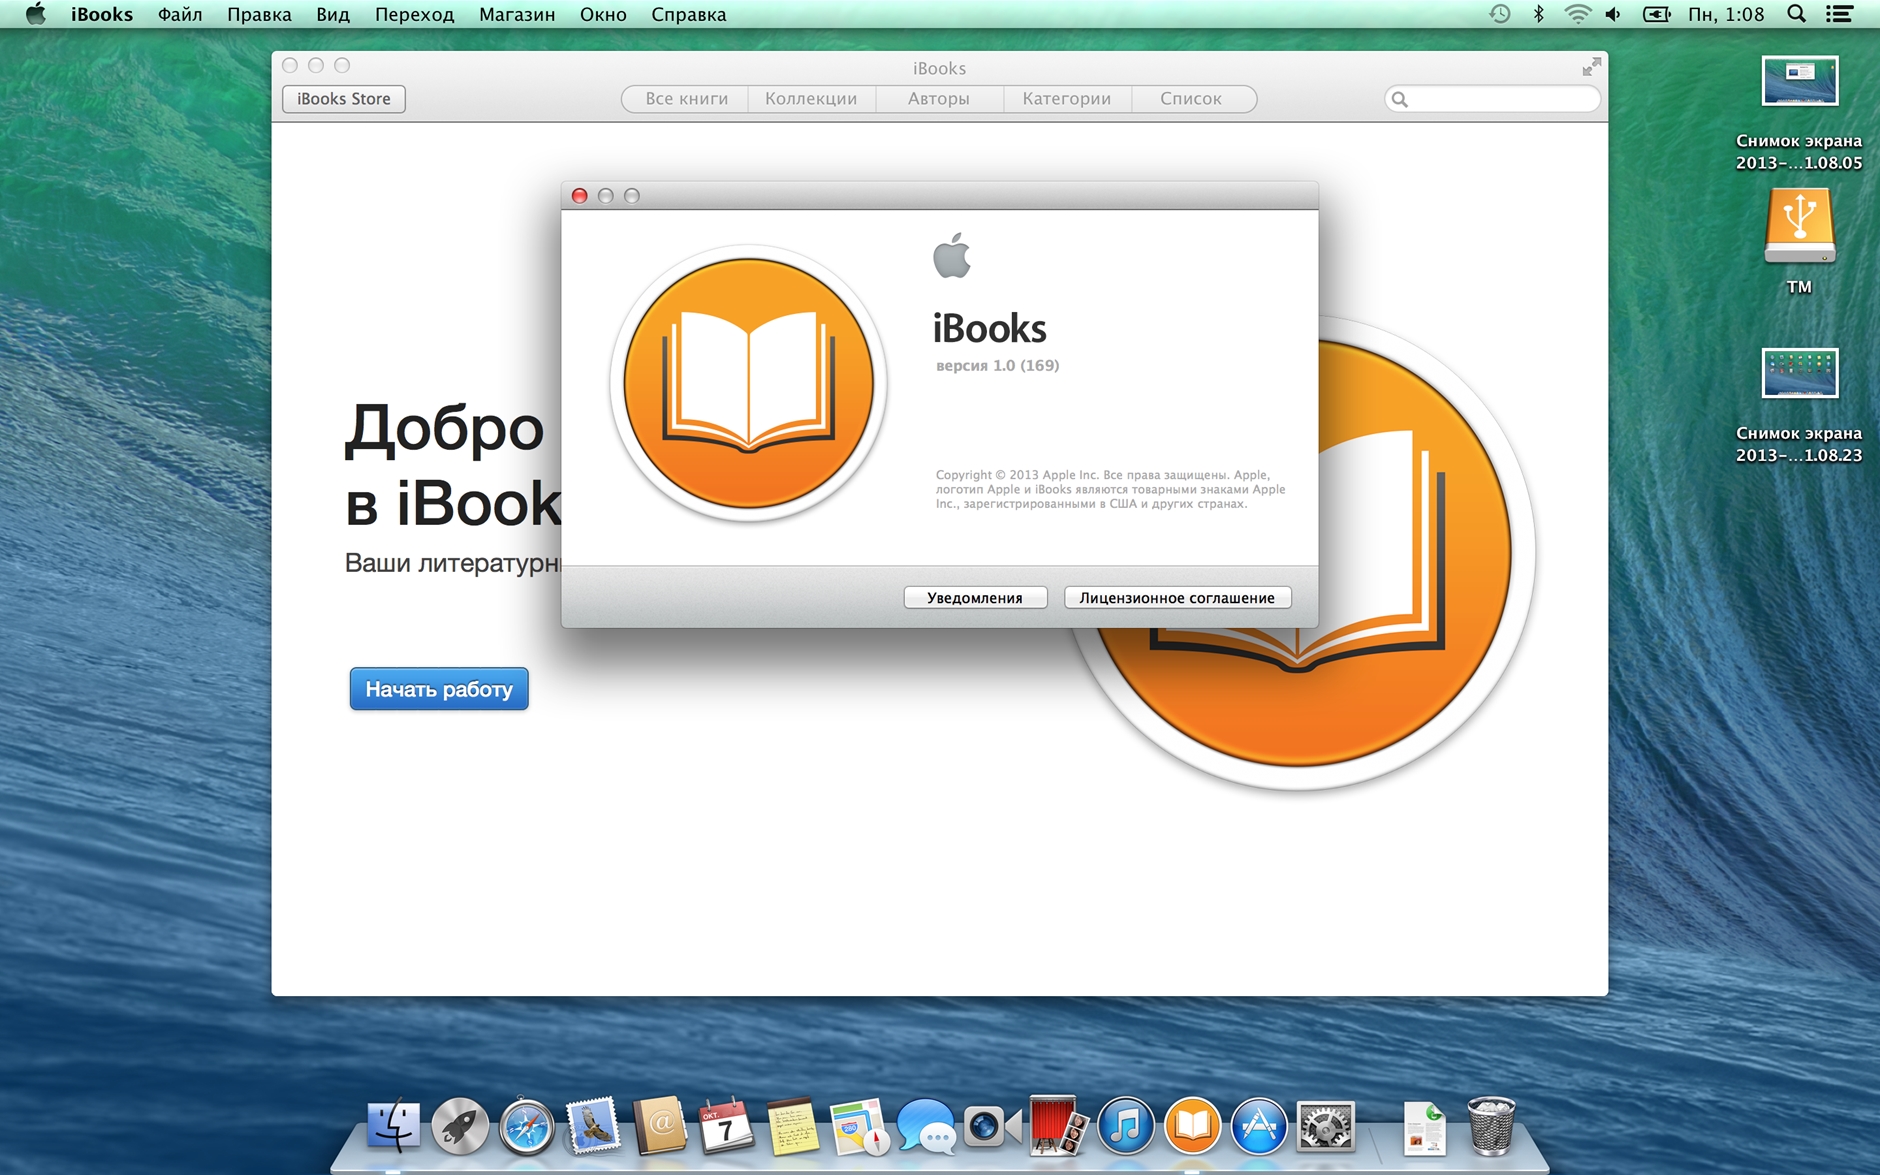The height and width of the screenshot is (1175, 1880).
Task: Select screenshot file ending 1.08.23 on desktop
Action: pyautogui.click(x=1799, y=406)
